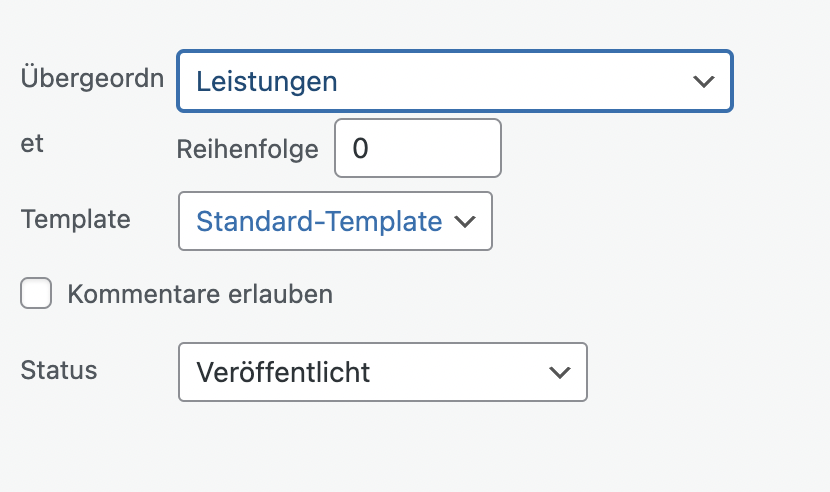The image size is (830, 492).
Task: Click the blue Standard-Template text
Action: 319,221
